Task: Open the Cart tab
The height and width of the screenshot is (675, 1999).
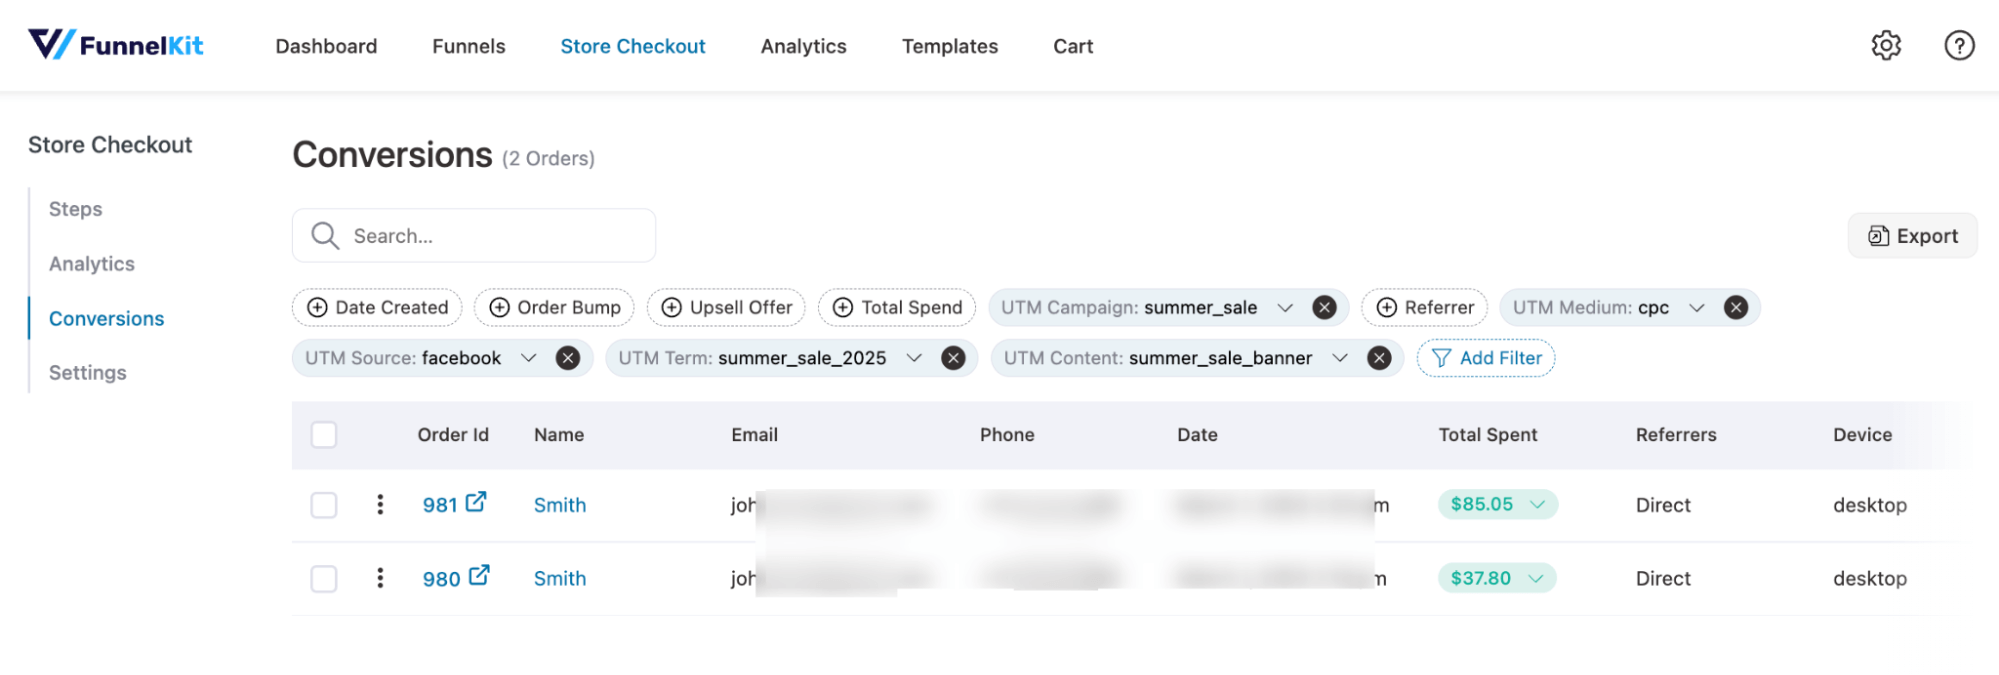Action: [1073, 46]
